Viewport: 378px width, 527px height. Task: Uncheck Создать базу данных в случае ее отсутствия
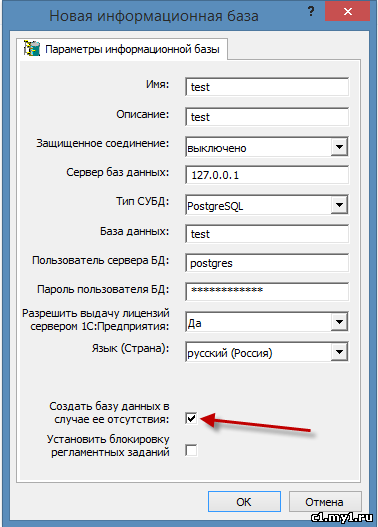191,418
